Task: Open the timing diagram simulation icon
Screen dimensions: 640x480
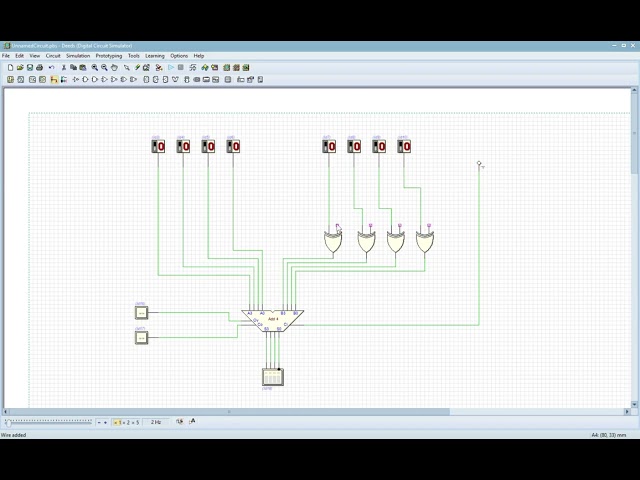Action: click(x=193, y=67)
